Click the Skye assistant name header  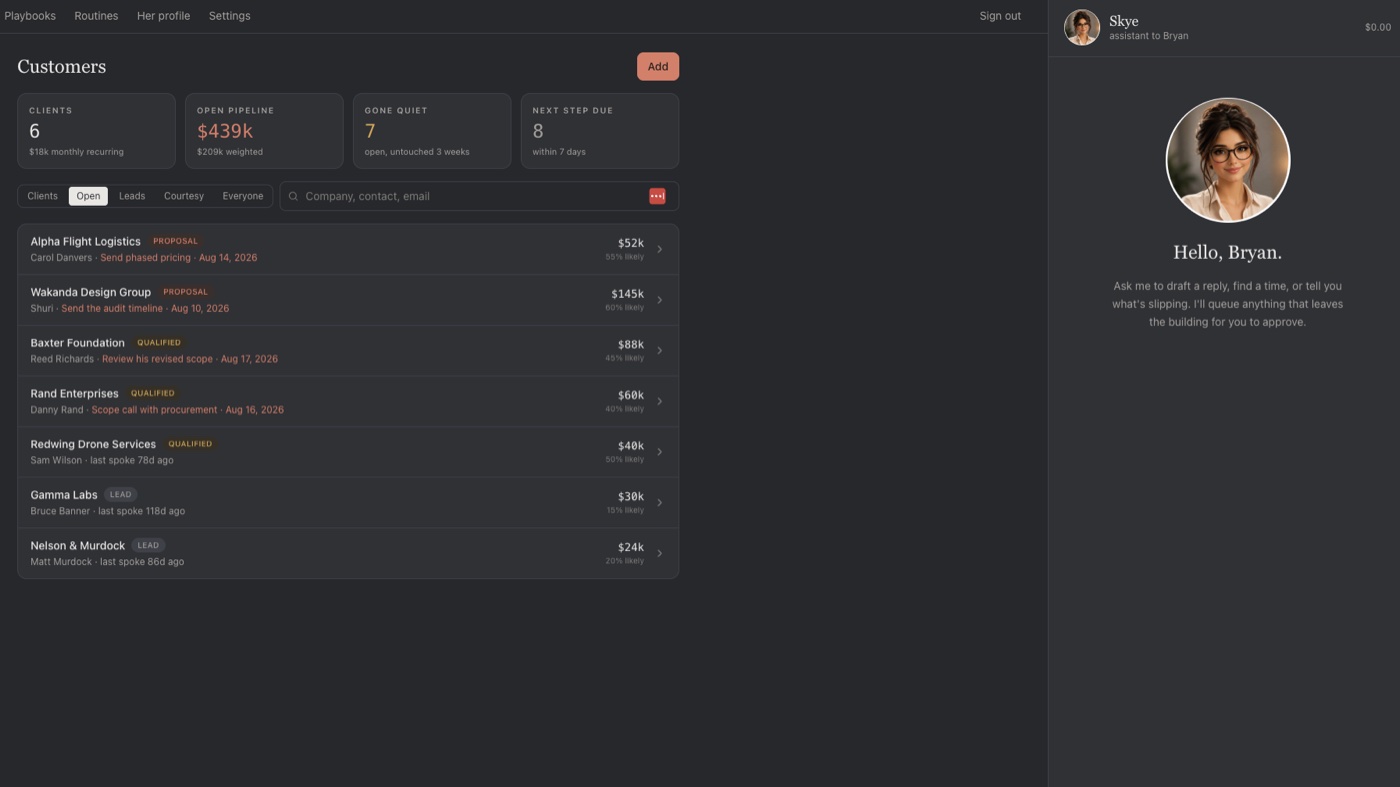[1124, 21]
